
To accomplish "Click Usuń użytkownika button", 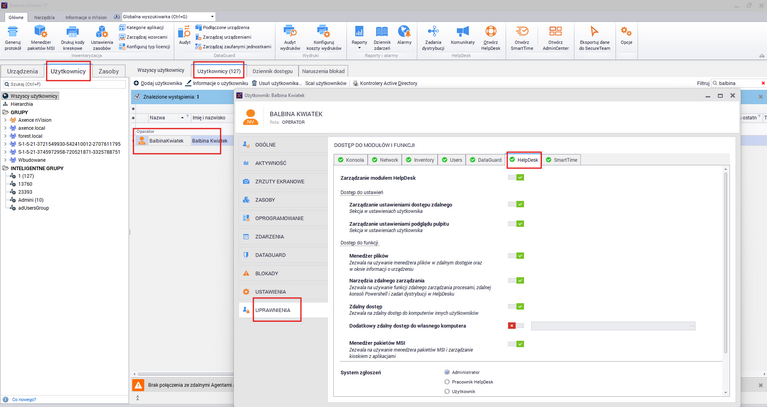I will [276, 84].
